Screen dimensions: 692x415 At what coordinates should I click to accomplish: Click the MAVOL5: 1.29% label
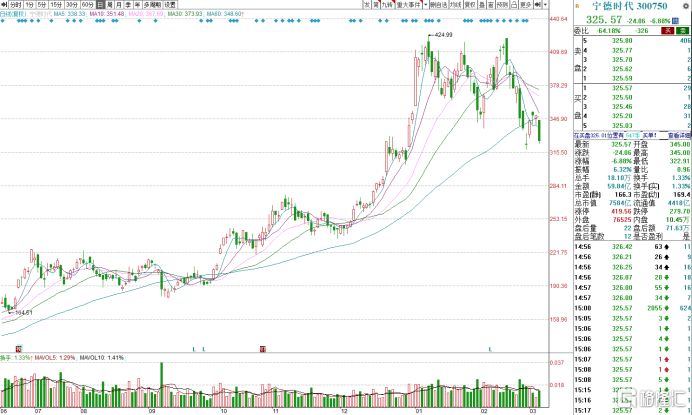(55, 358)
